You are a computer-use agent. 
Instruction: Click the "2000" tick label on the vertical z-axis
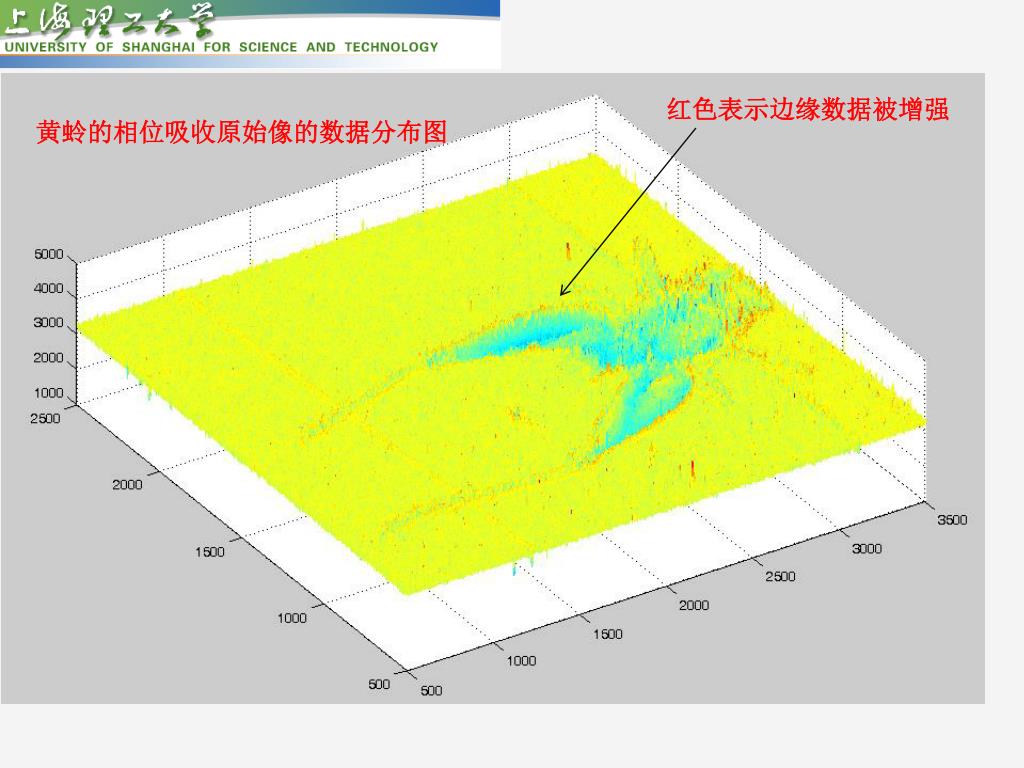49,358
